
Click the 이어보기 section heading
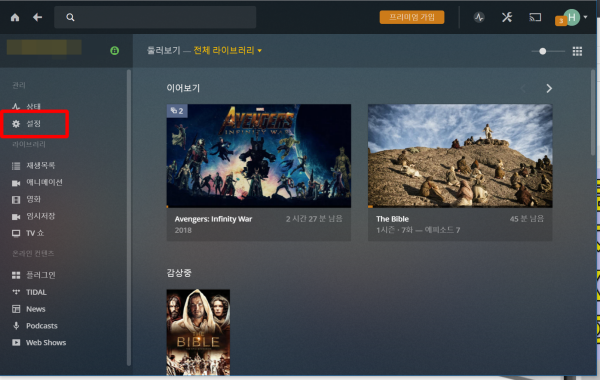coord(183,88)
